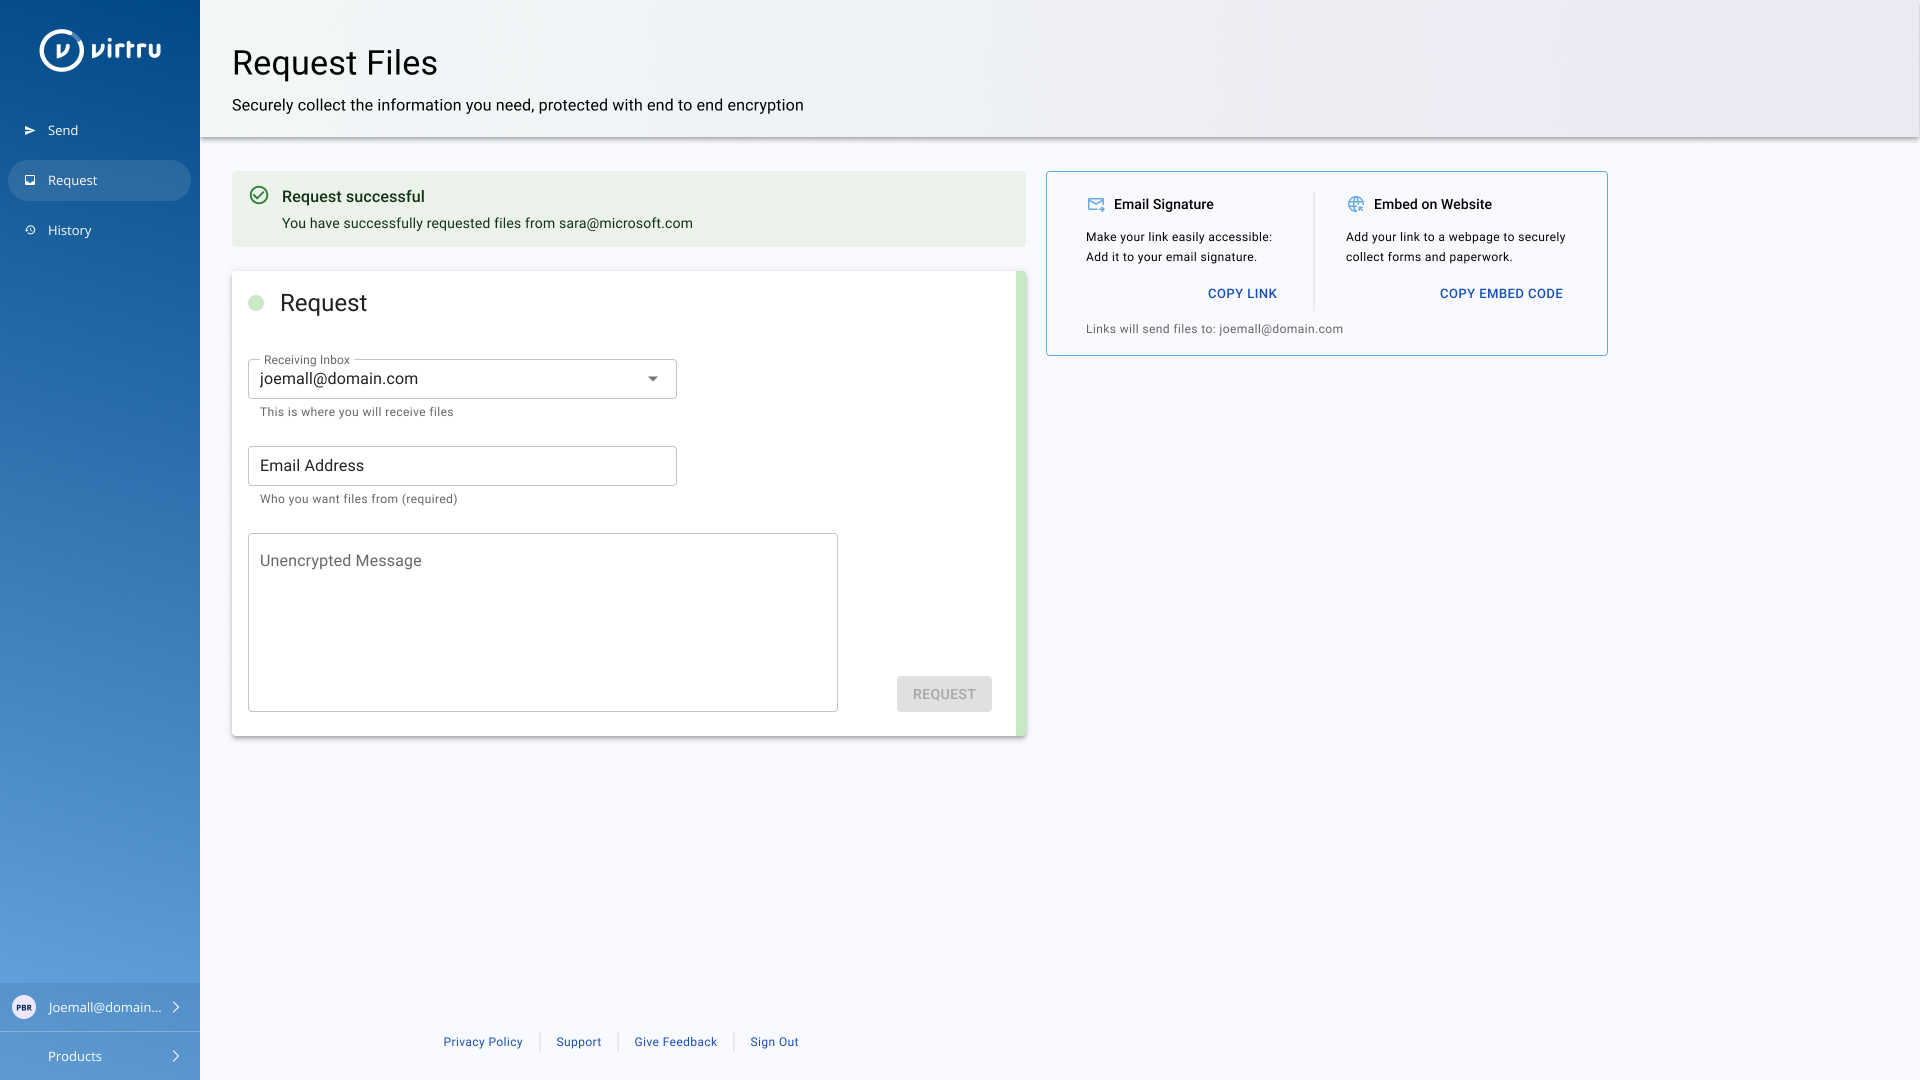Viewport: 1920px width, 1080px height.
Task: Click the green status dot beside Request
Action: click(256, 303)
